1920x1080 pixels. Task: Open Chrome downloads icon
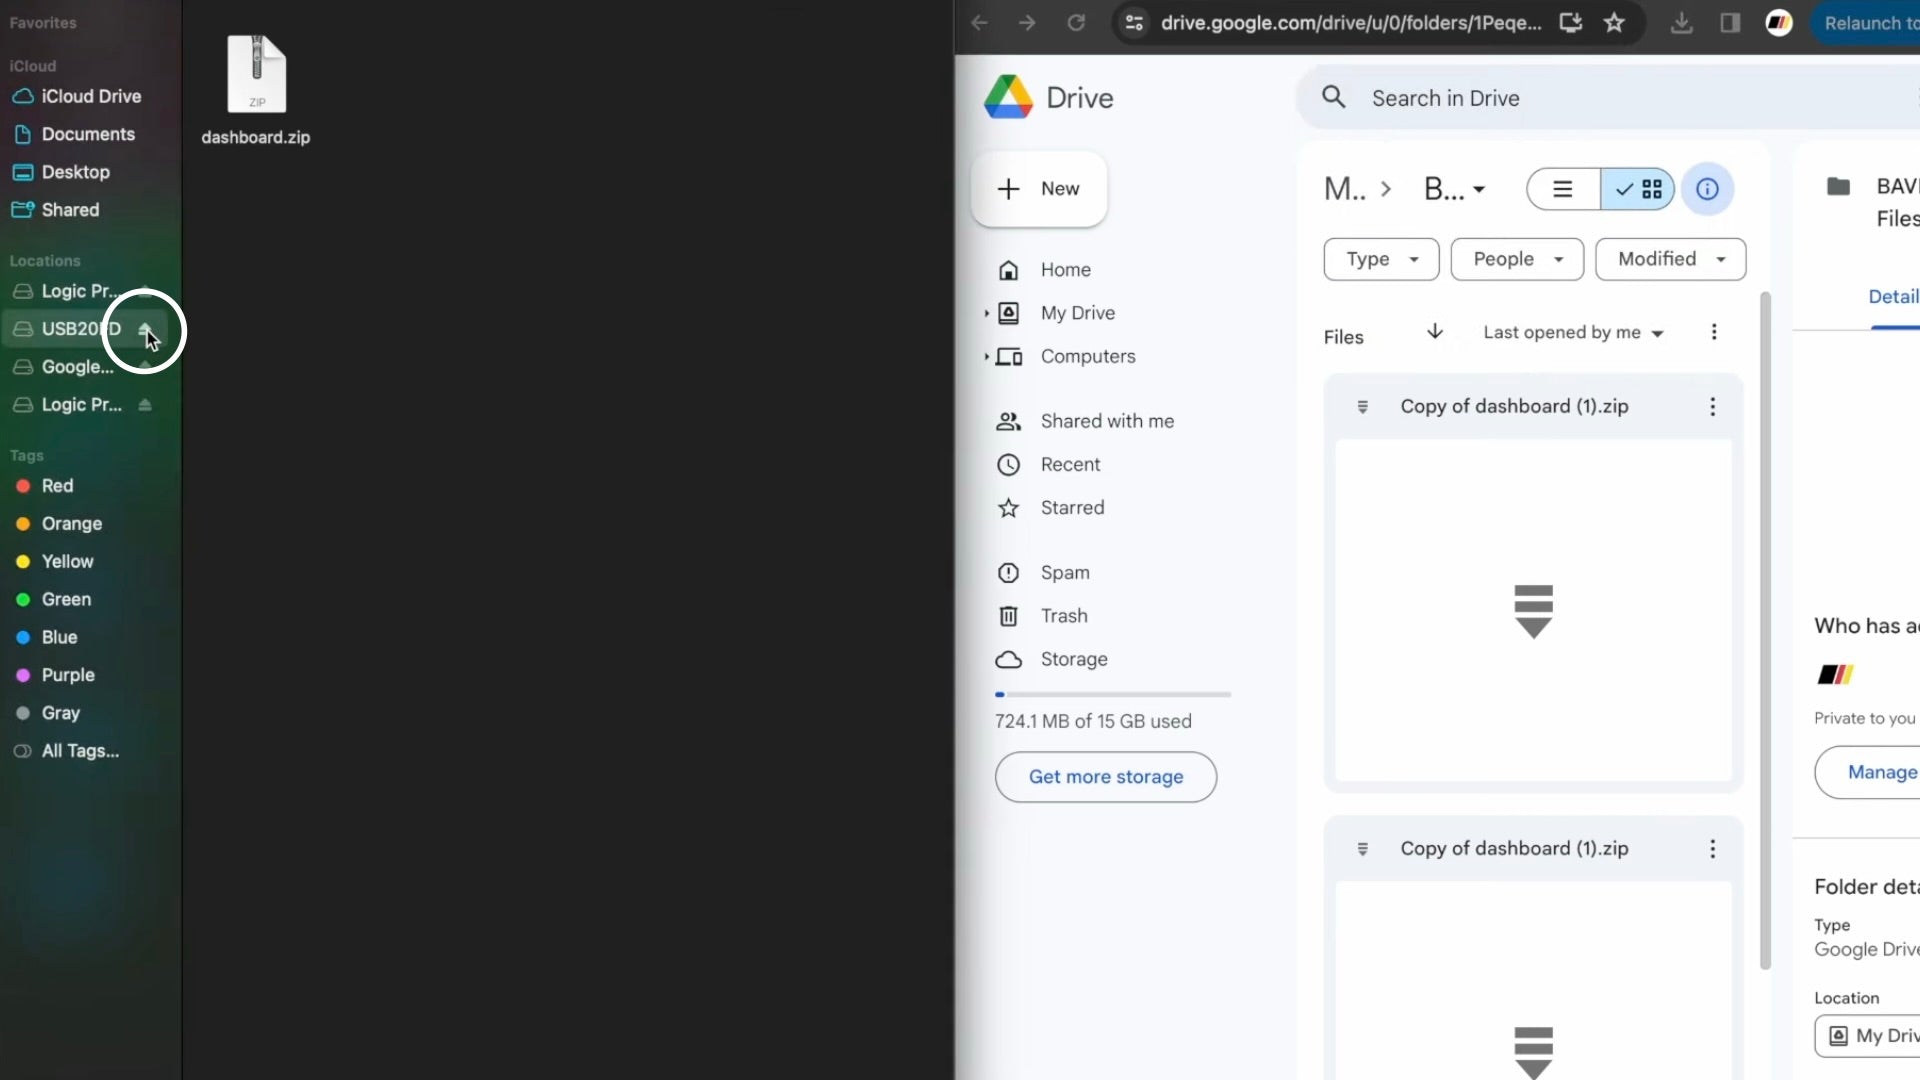(1682, 23)
